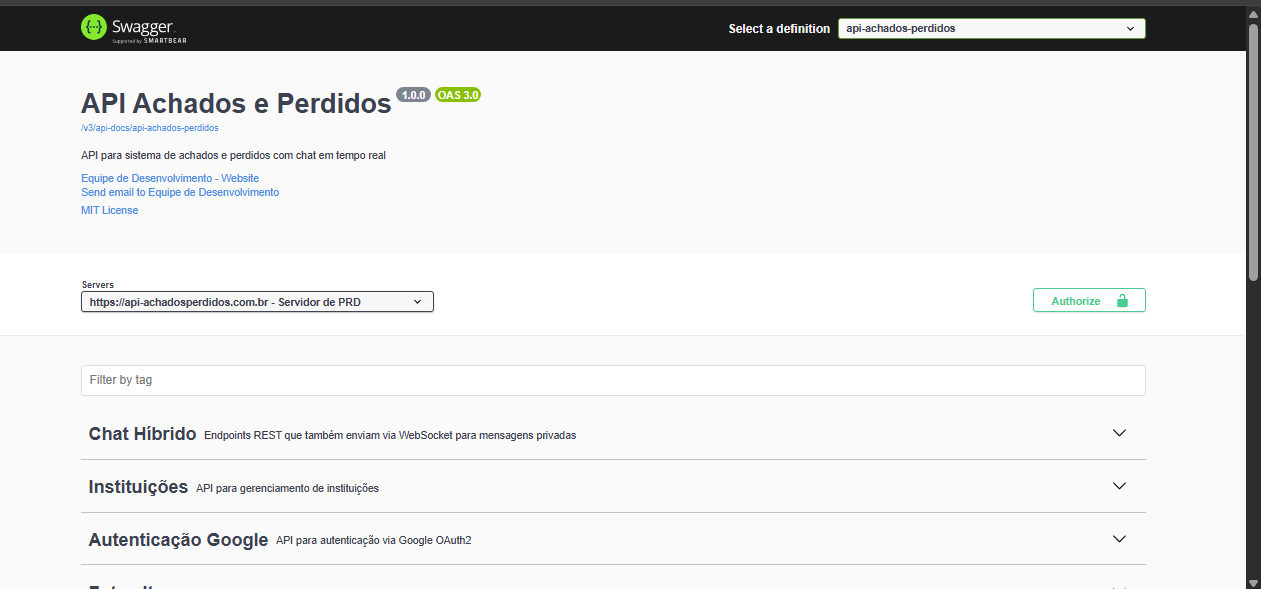Expand Chat Híbrido using its chevron arrow
The image size is (1261, 589).
pos(1119,433)
